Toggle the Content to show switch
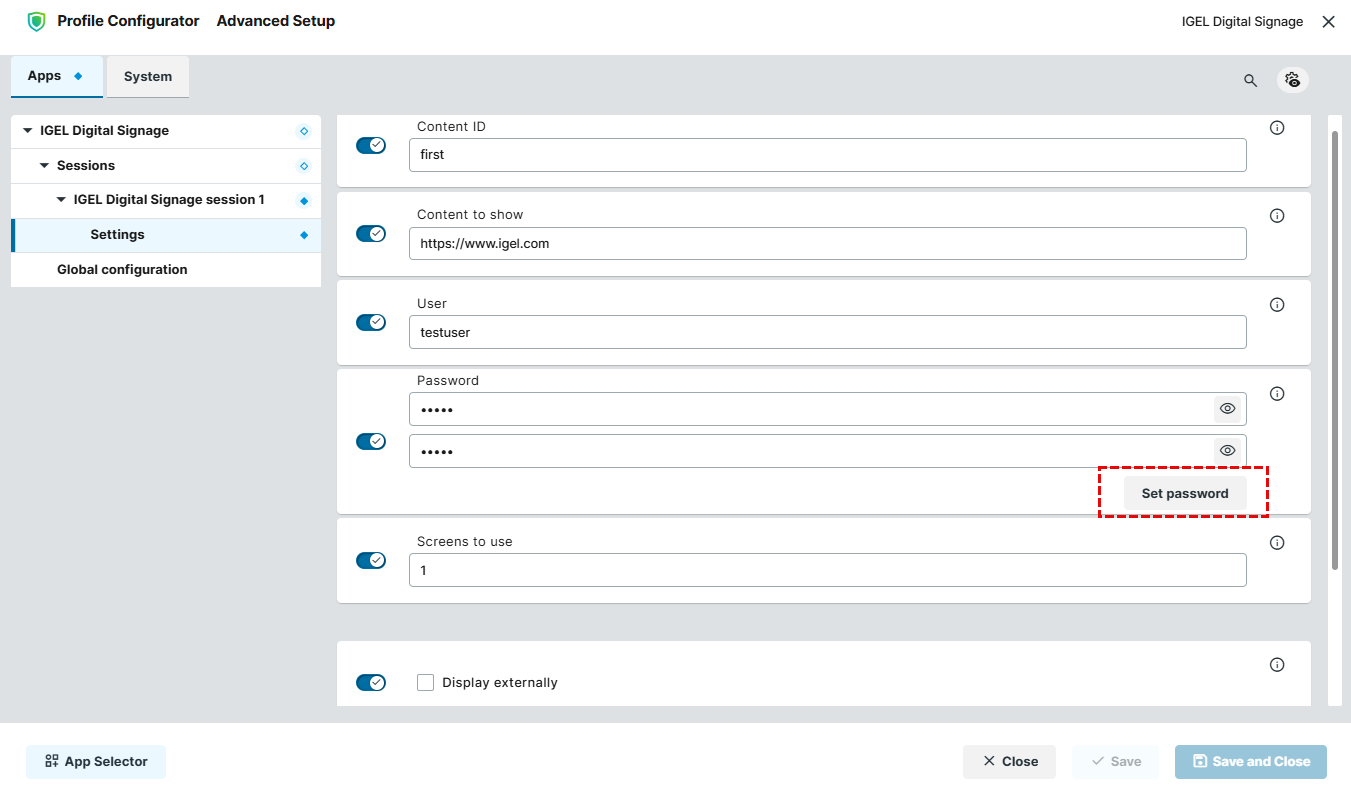1351x786 pixels. pos(371,234)
